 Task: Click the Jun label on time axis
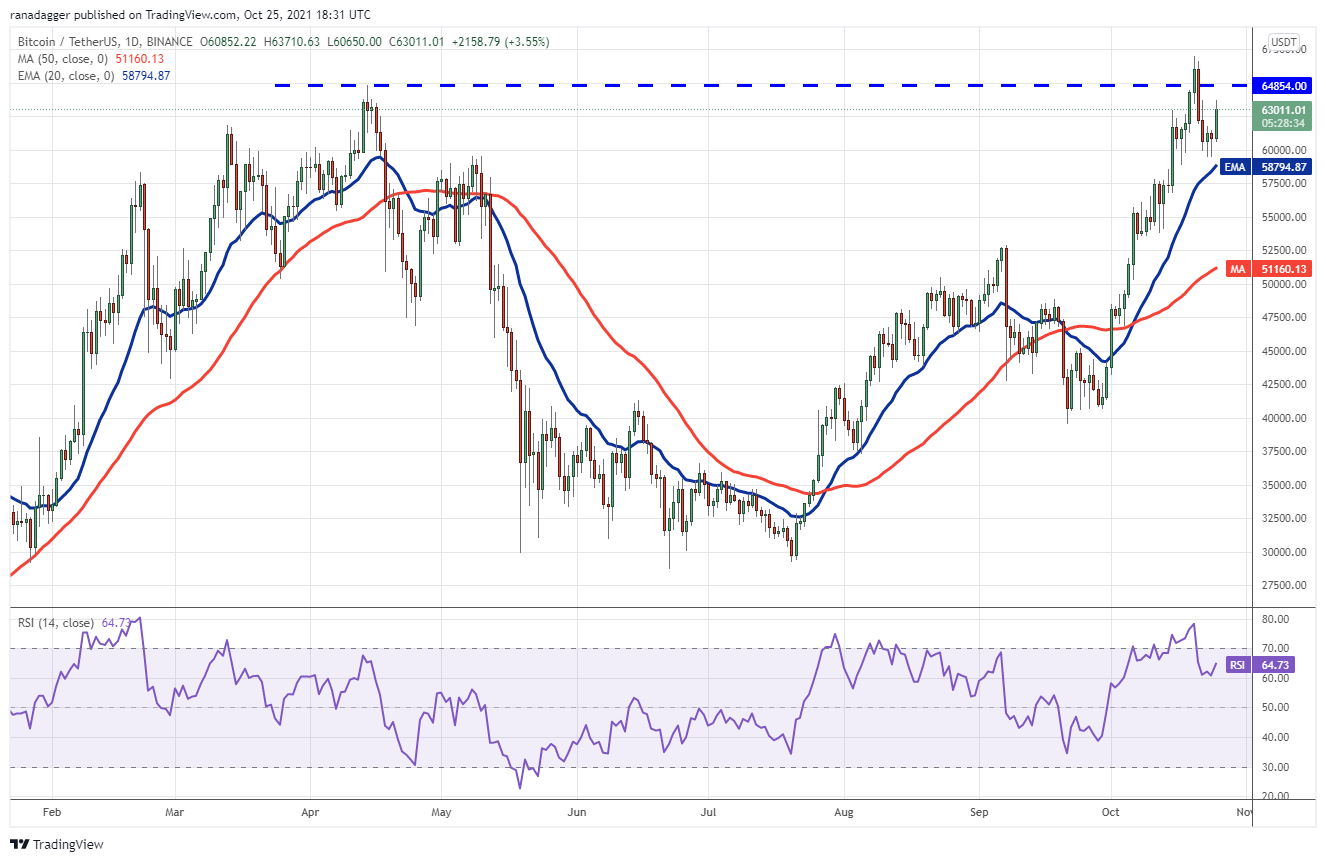click(576, 814)
